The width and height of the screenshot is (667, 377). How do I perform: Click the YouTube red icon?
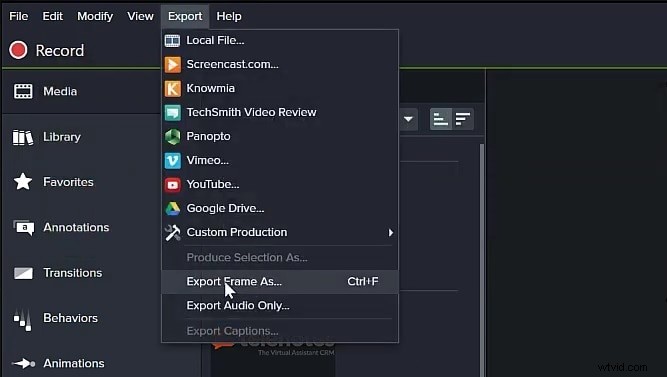tap(173, 185)
